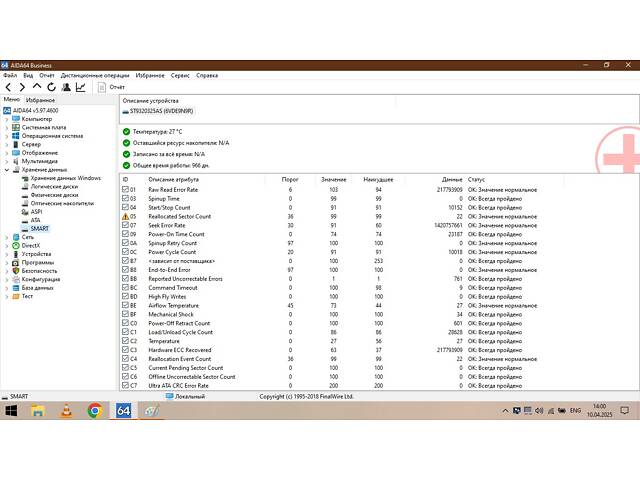
Task: Select the Программы tree item
Action: click(38, 262)
